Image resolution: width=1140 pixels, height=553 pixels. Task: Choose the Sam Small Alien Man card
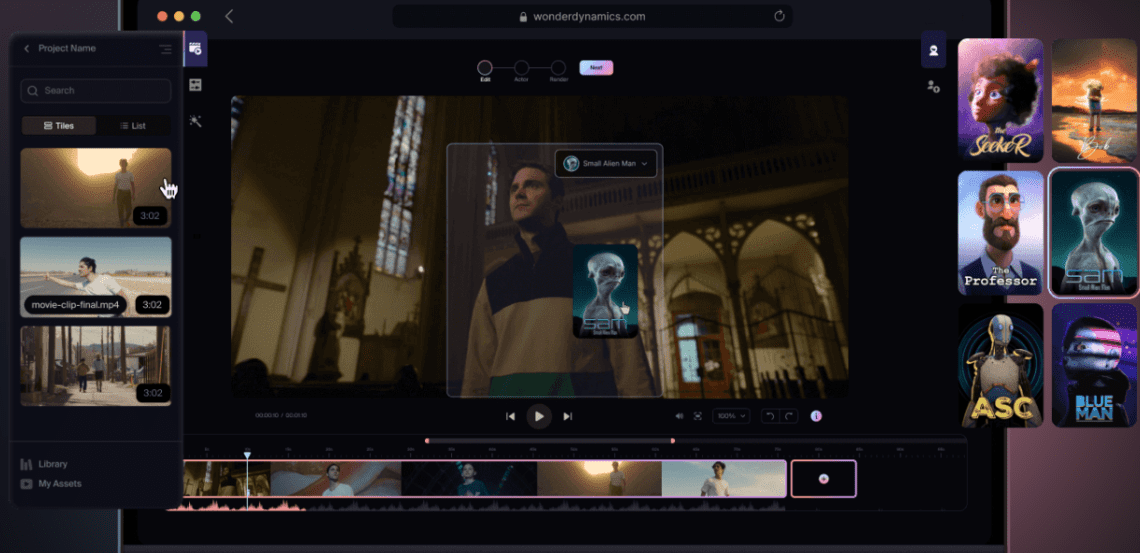coord(1094,233)
